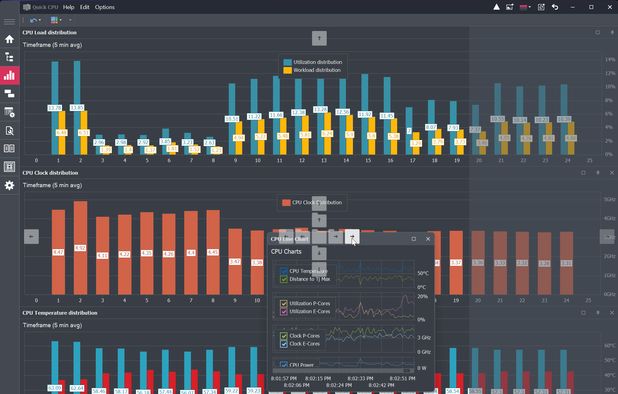Viewport: 618px width, 394px height.
Task: Open the settings gear in sidebar
Action: 9,185
